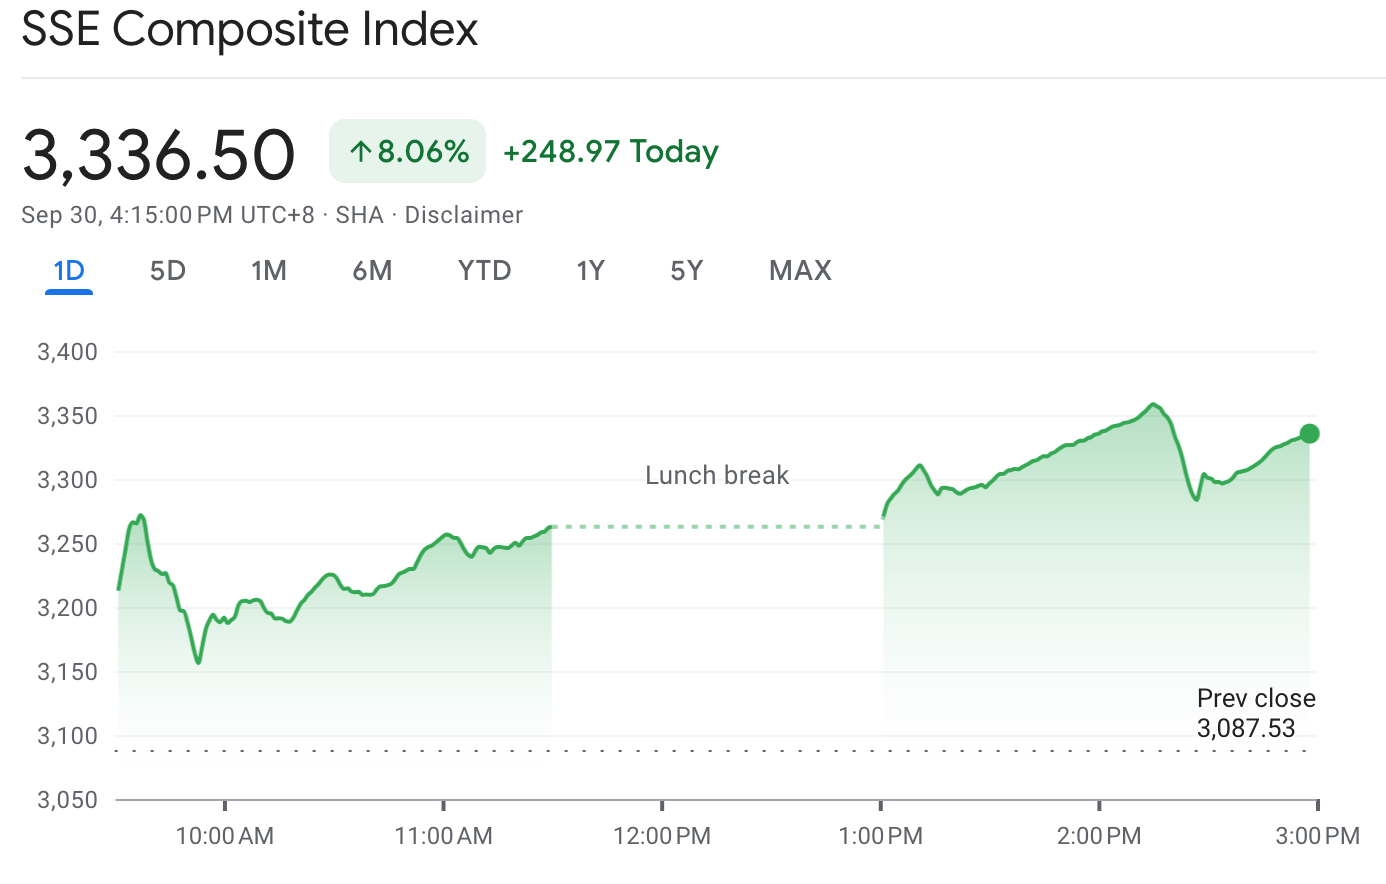The width and height of the screenshot is (1386, 884).
Task: Switch to the YTD tab
Action: 484,270
